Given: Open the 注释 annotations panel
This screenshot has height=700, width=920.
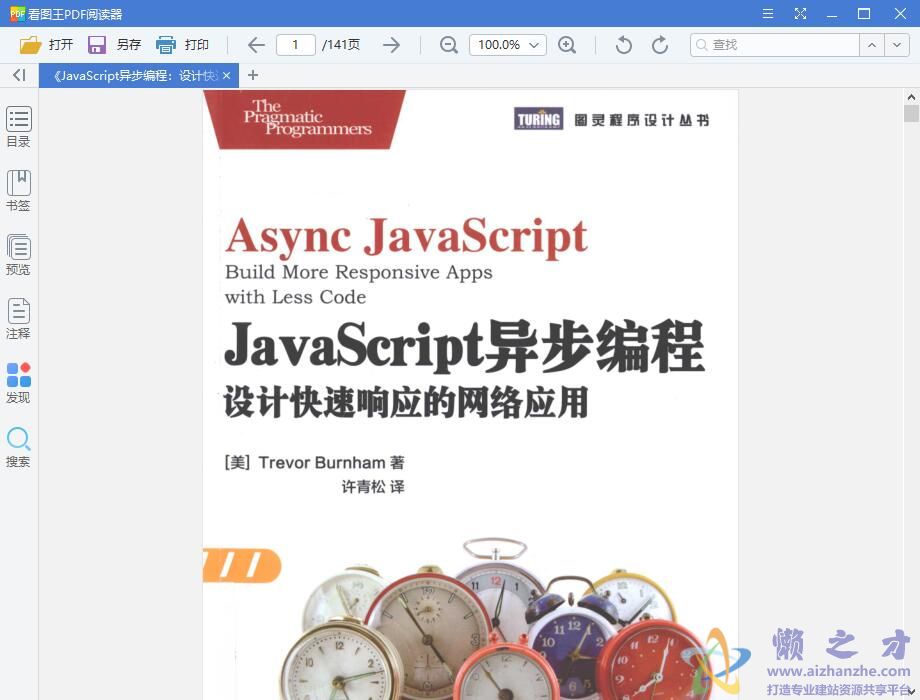Looking at the screenshot, I should (18, 318).
